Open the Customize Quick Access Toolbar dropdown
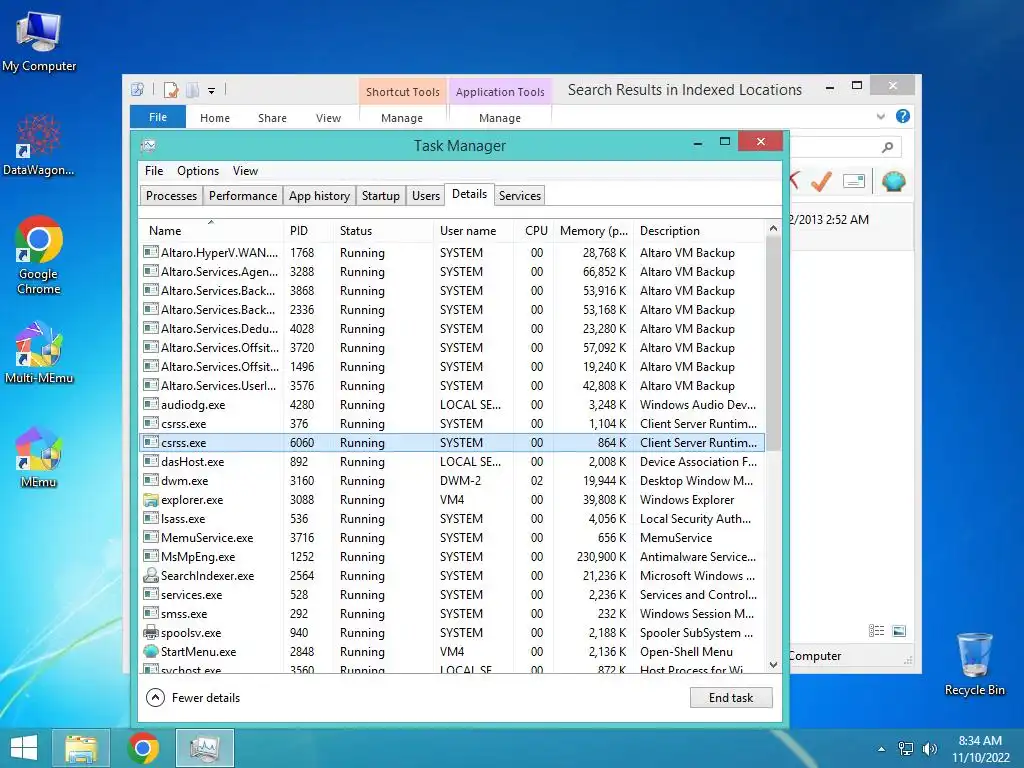Image resolution: width=1024 pixels, height=768 pixels. (x=212, y=91)
